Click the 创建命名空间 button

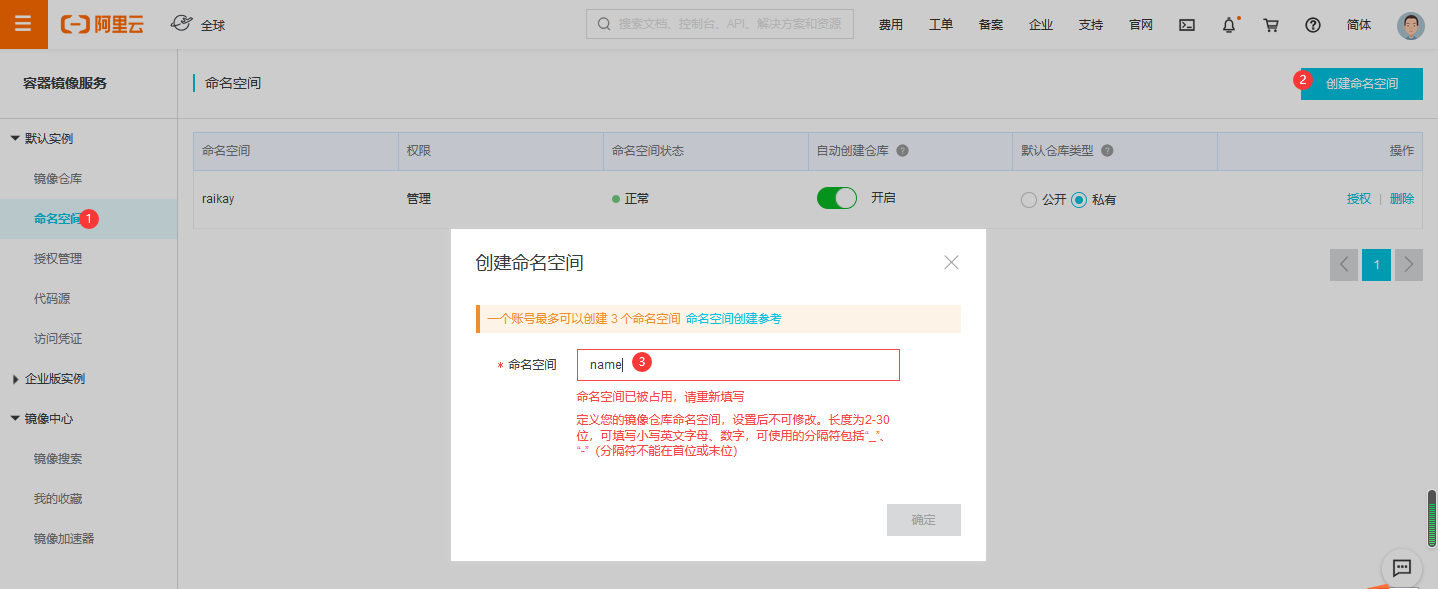coord(1361,84)
